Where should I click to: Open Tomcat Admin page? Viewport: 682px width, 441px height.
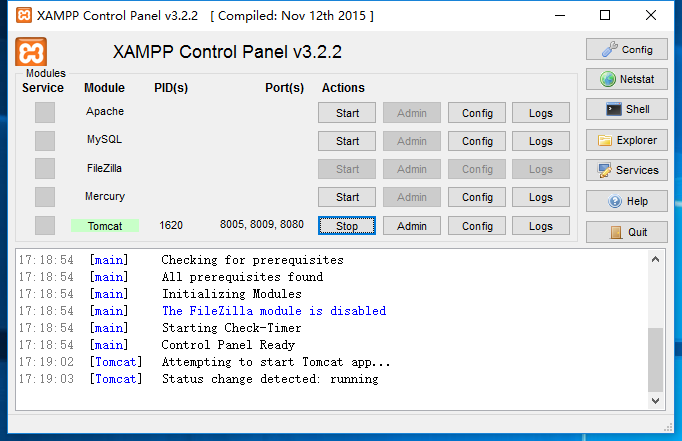(411, 226)
